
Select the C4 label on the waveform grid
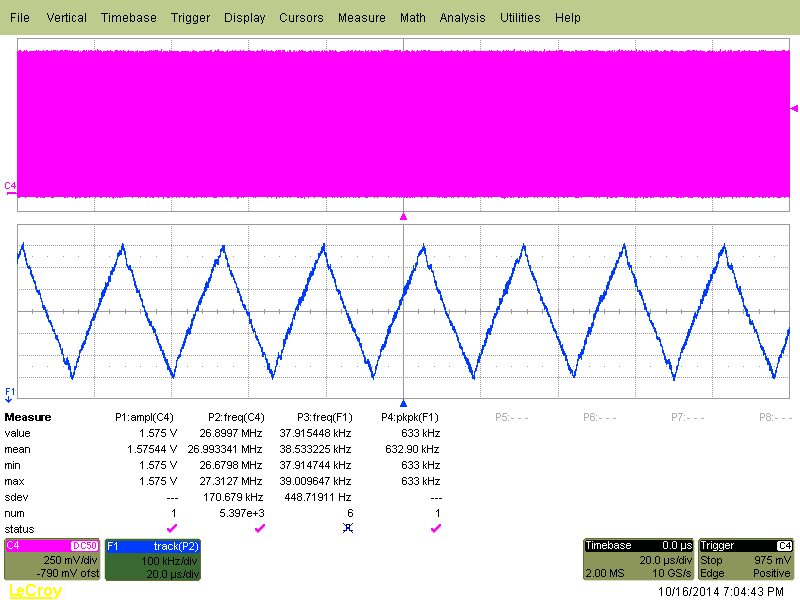point(8,184)
